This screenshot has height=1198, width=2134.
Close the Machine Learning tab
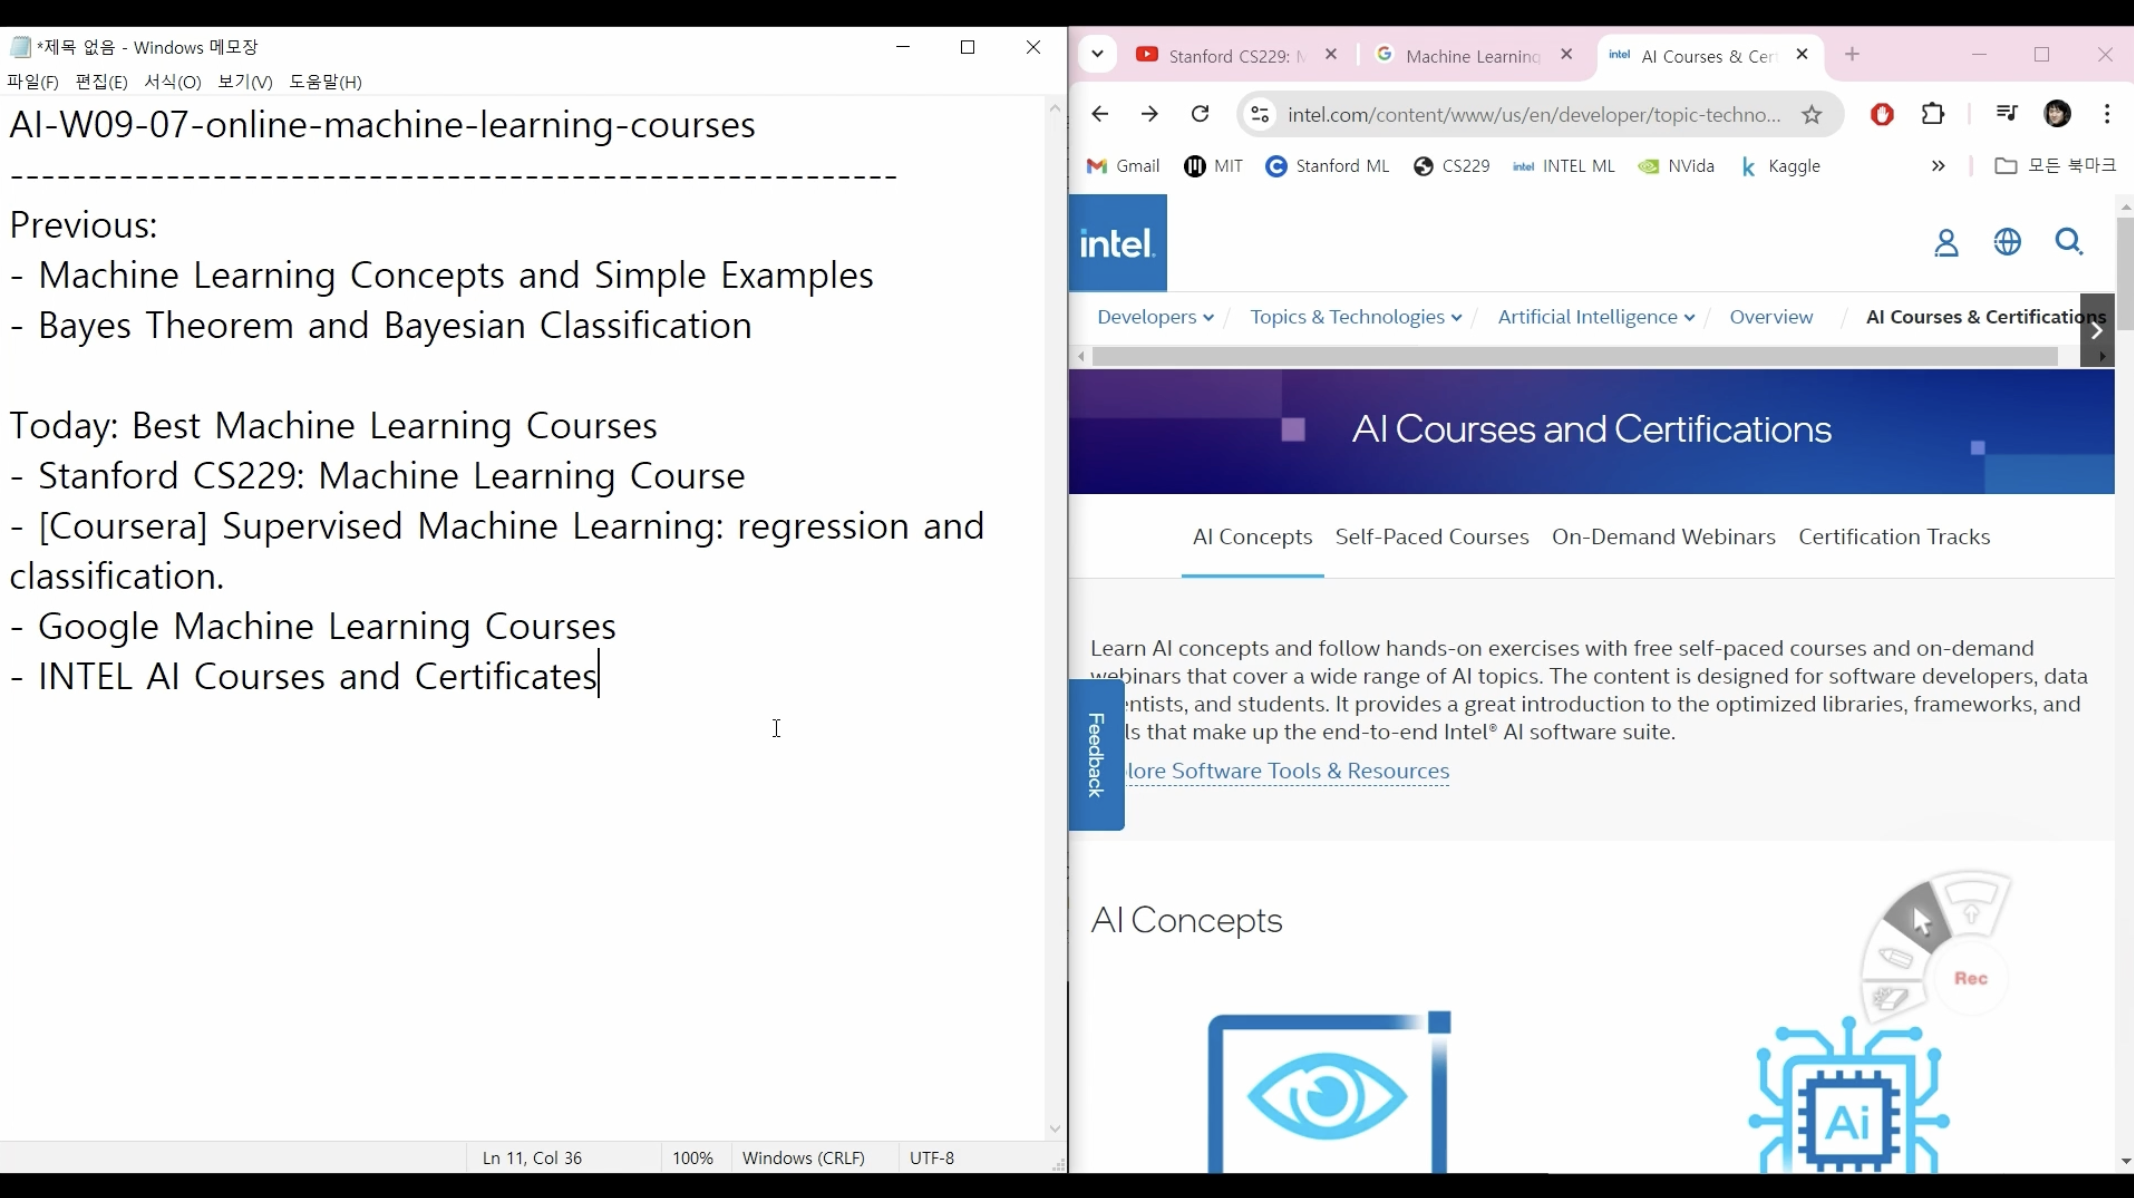click(x=1566, y=55)
